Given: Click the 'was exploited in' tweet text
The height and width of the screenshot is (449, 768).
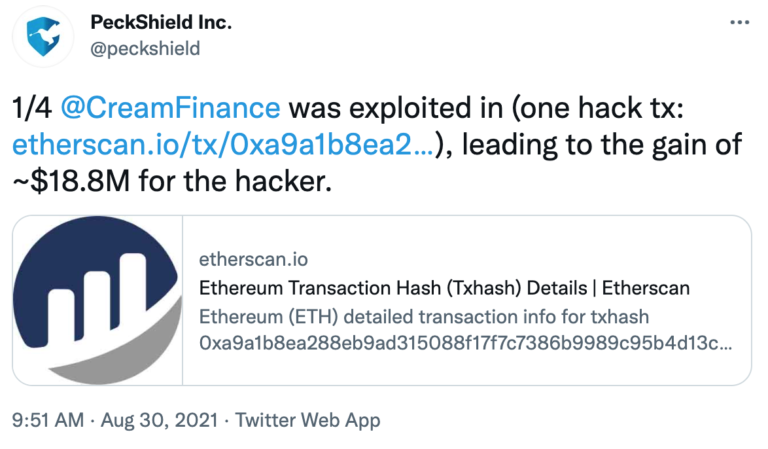Looking at the screenshot, I should 396,108.
